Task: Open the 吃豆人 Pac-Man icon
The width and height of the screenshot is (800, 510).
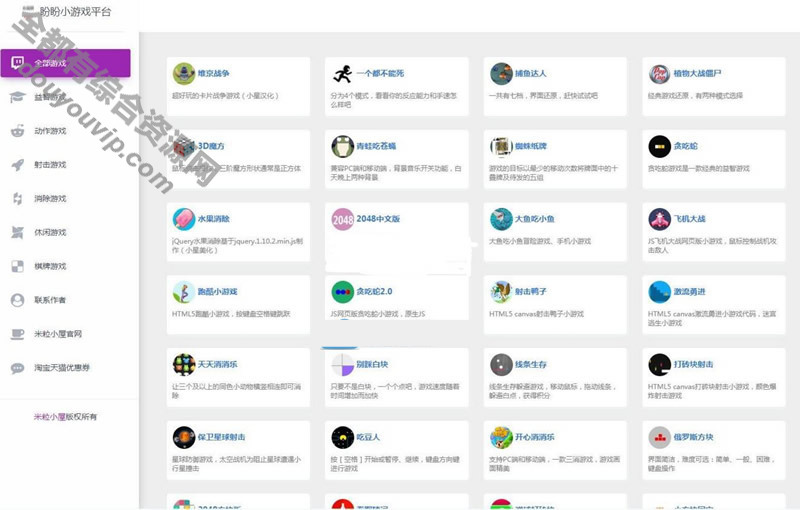Action: [x=342, y=438]
